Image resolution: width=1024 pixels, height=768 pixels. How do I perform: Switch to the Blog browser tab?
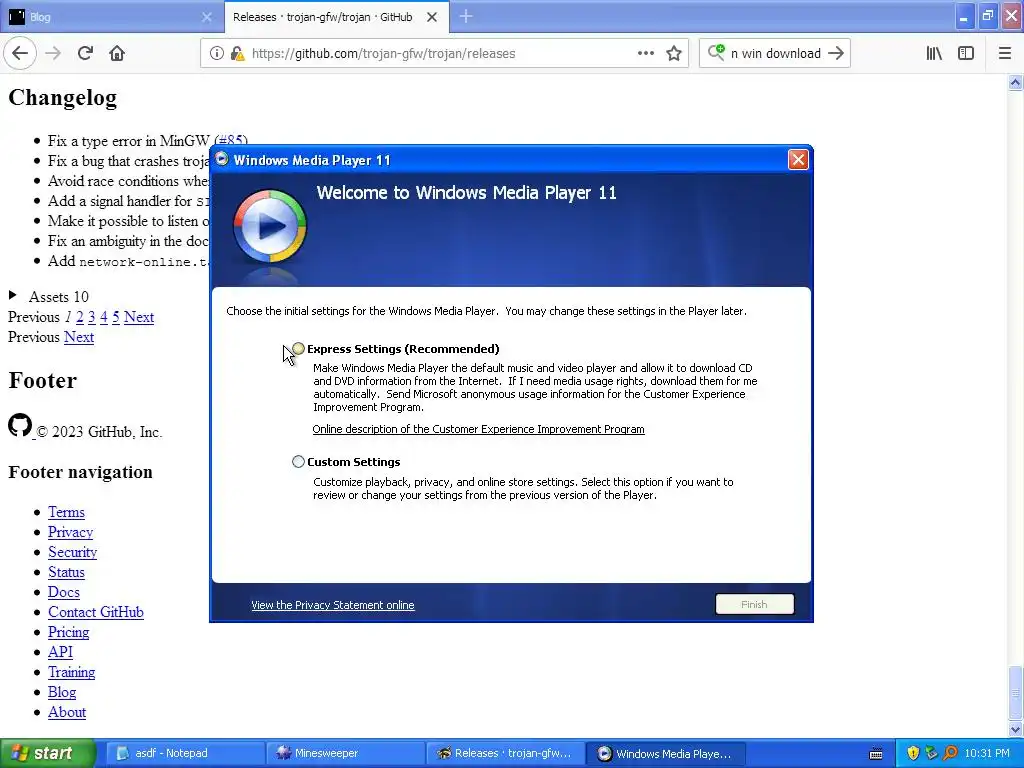(111, 17)
